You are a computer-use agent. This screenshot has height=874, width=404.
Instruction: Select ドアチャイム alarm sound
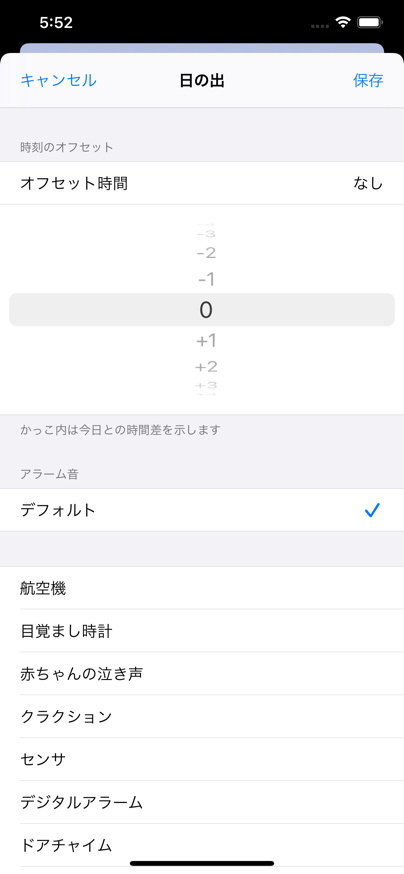202,846
